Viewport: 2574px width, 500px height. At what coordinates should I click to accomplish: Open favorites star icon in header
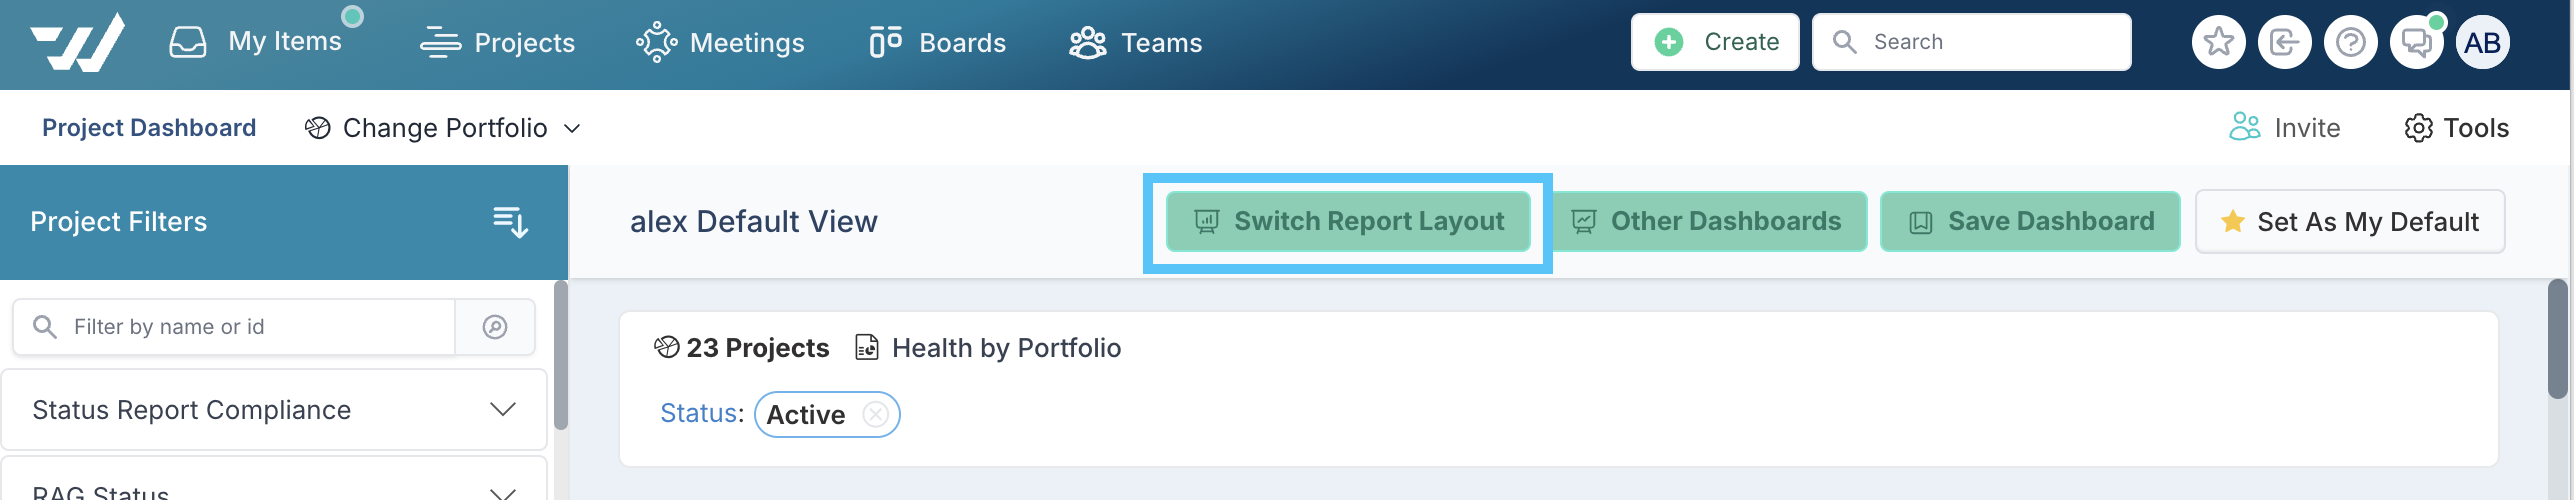click(2218, 42)
